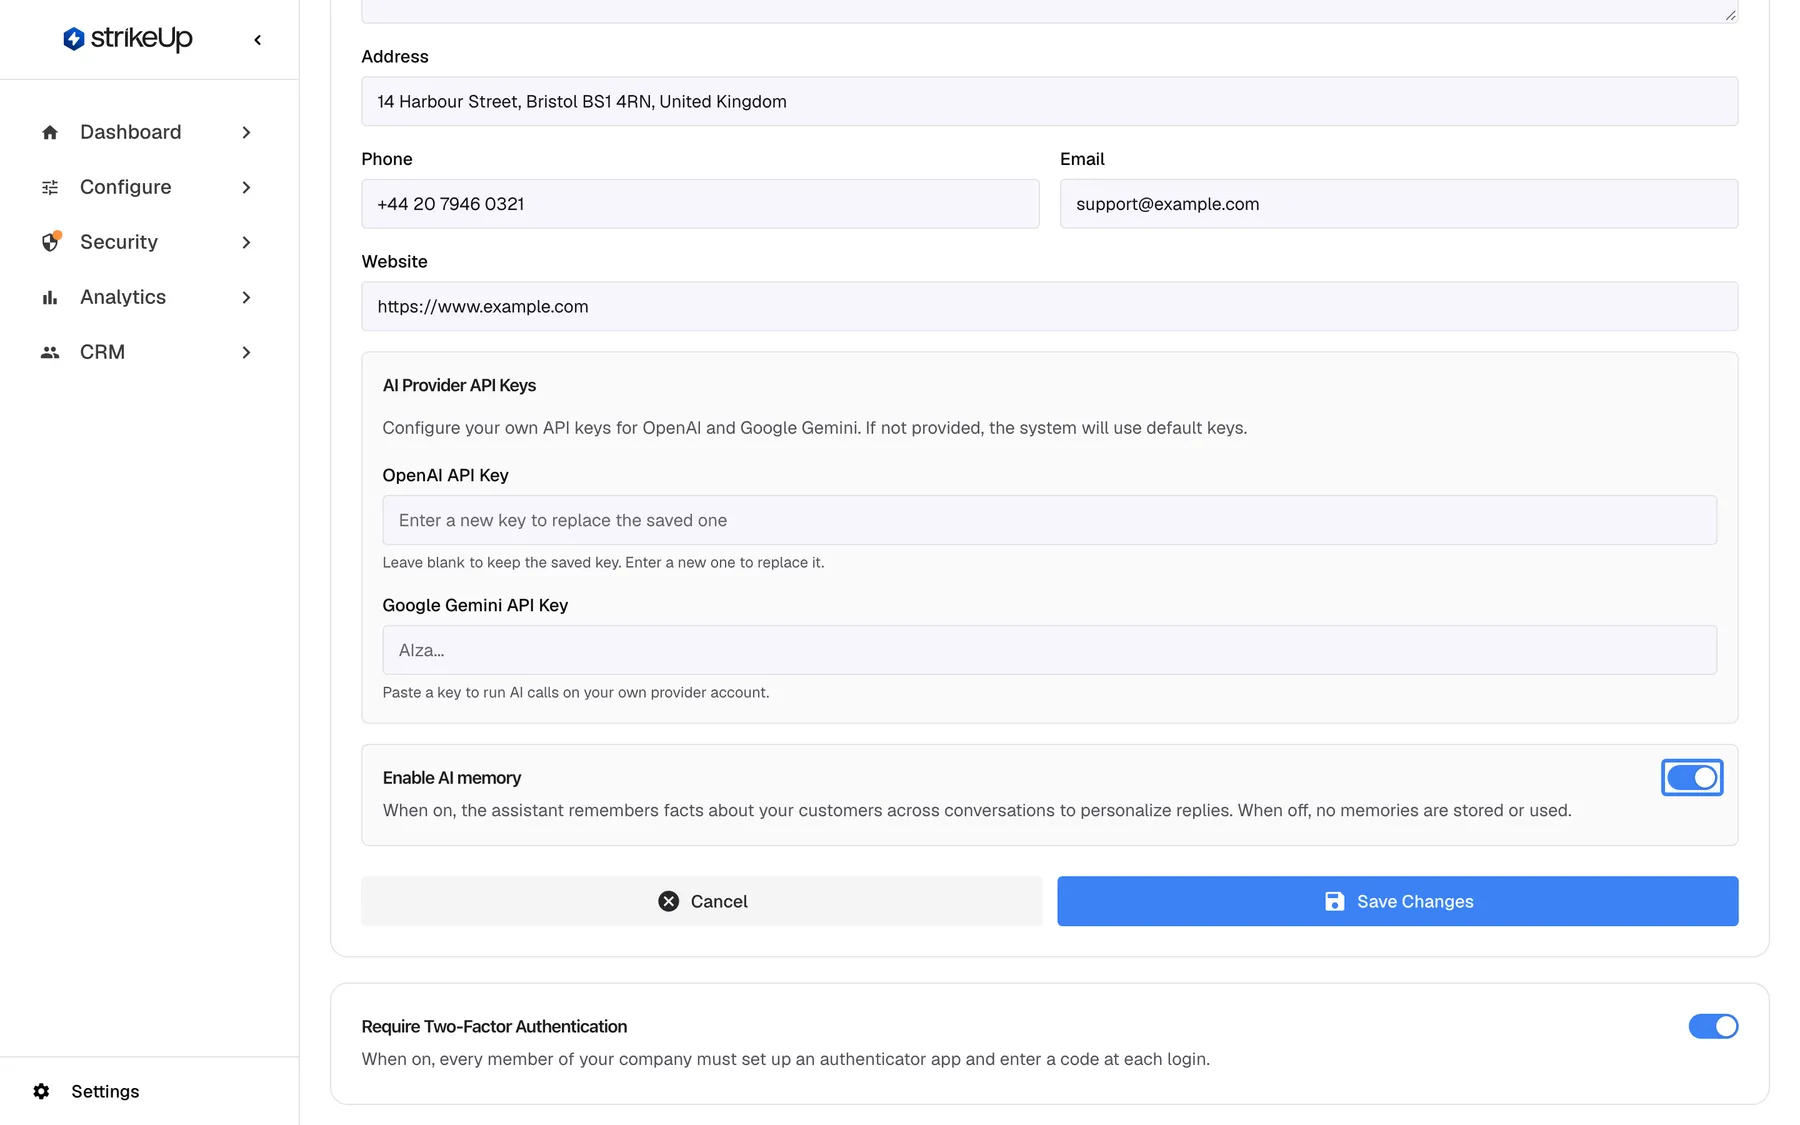Image resolution: width=1800 pixels, height=1125 pixels.
Task: Expand the Analytics submenu chevron
Action: [x=246, y=297]
